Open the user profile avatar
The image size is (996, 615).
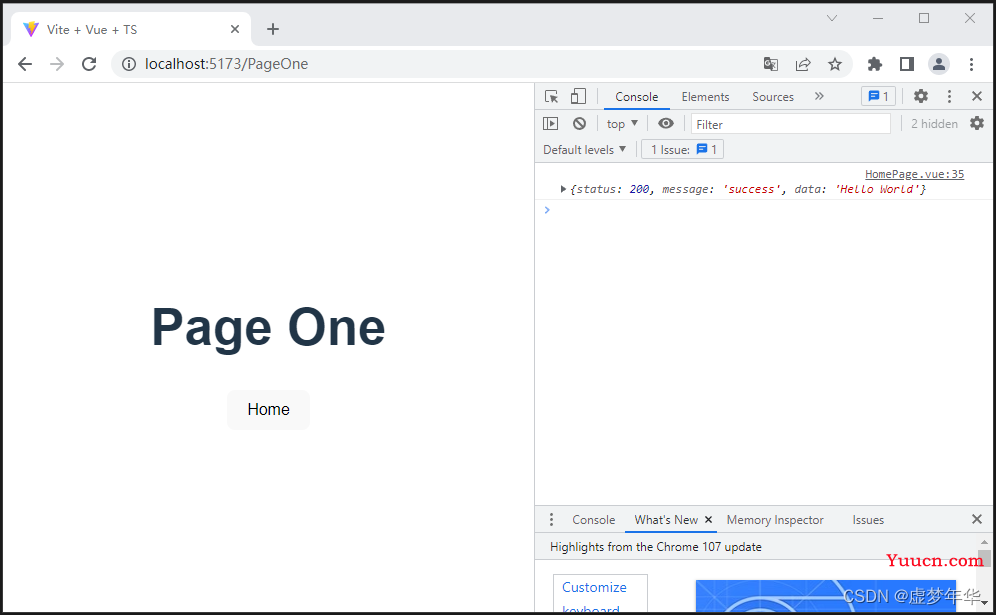pyautogui.click(x=939, y=64)
